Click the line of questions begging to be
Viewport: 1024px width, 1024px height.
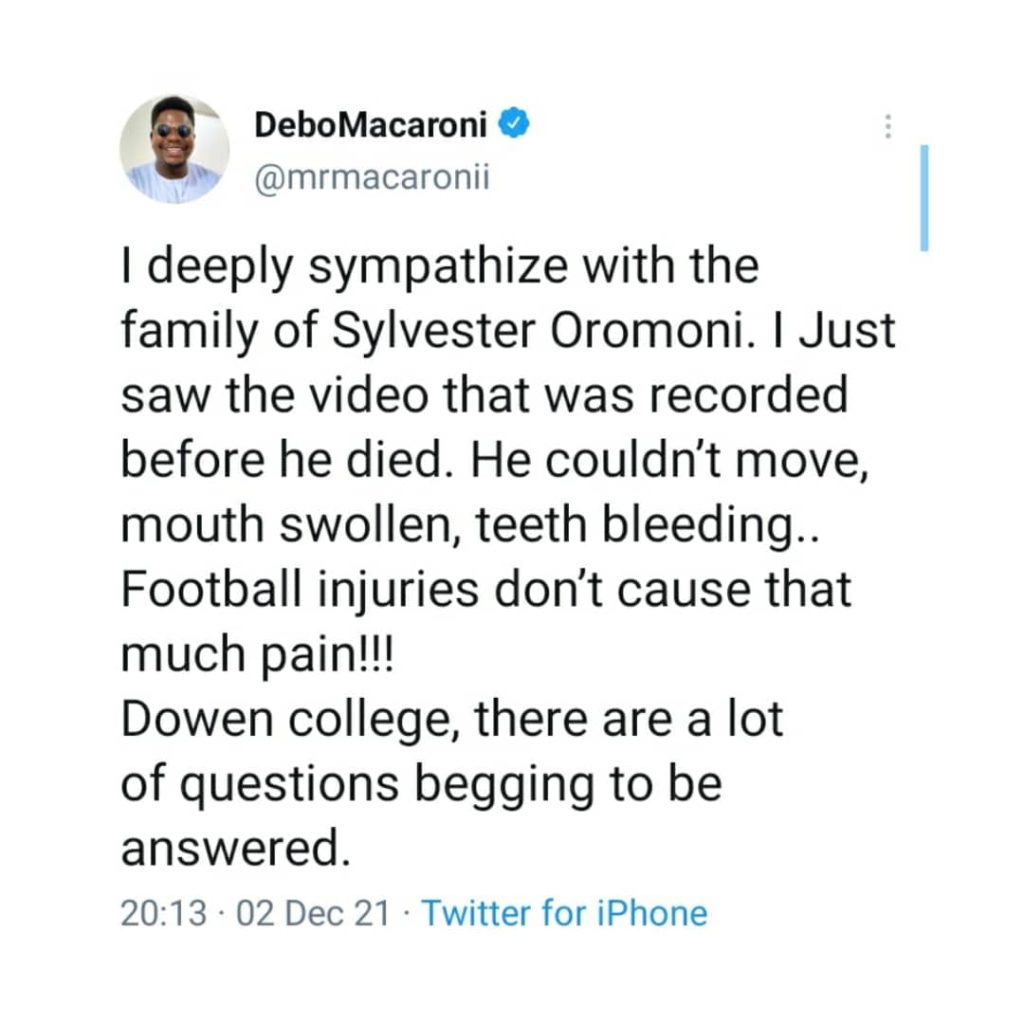point(421,784)
